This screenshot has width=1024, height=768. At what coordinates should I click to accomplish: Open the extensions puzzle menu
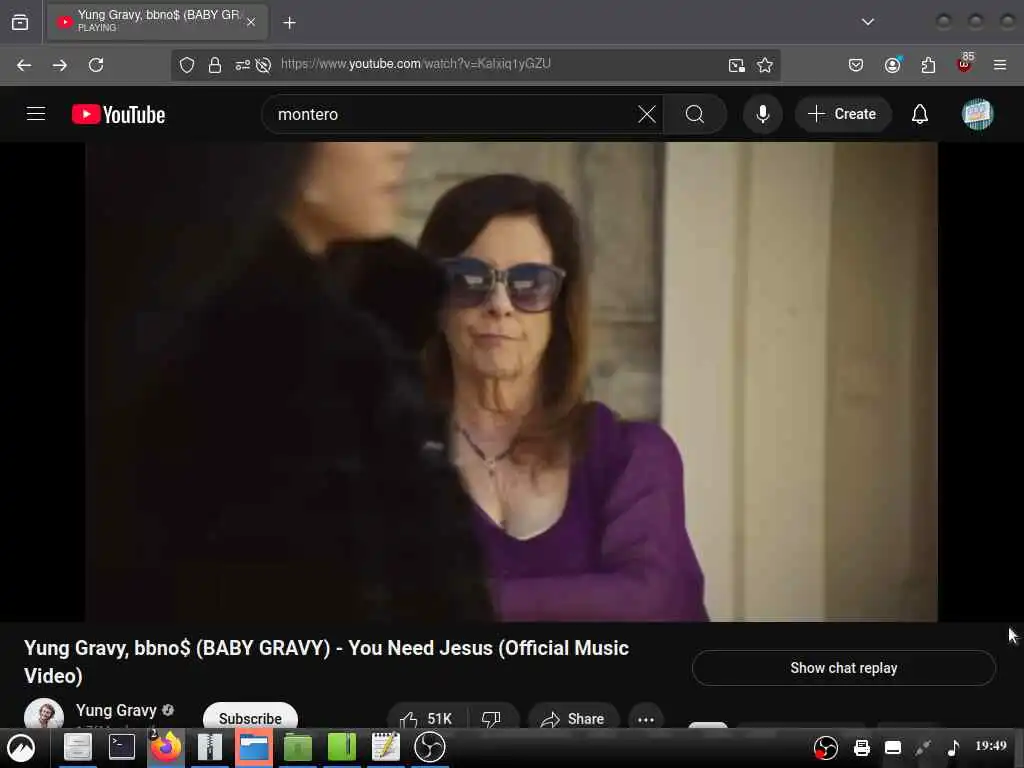pos(928,65)
